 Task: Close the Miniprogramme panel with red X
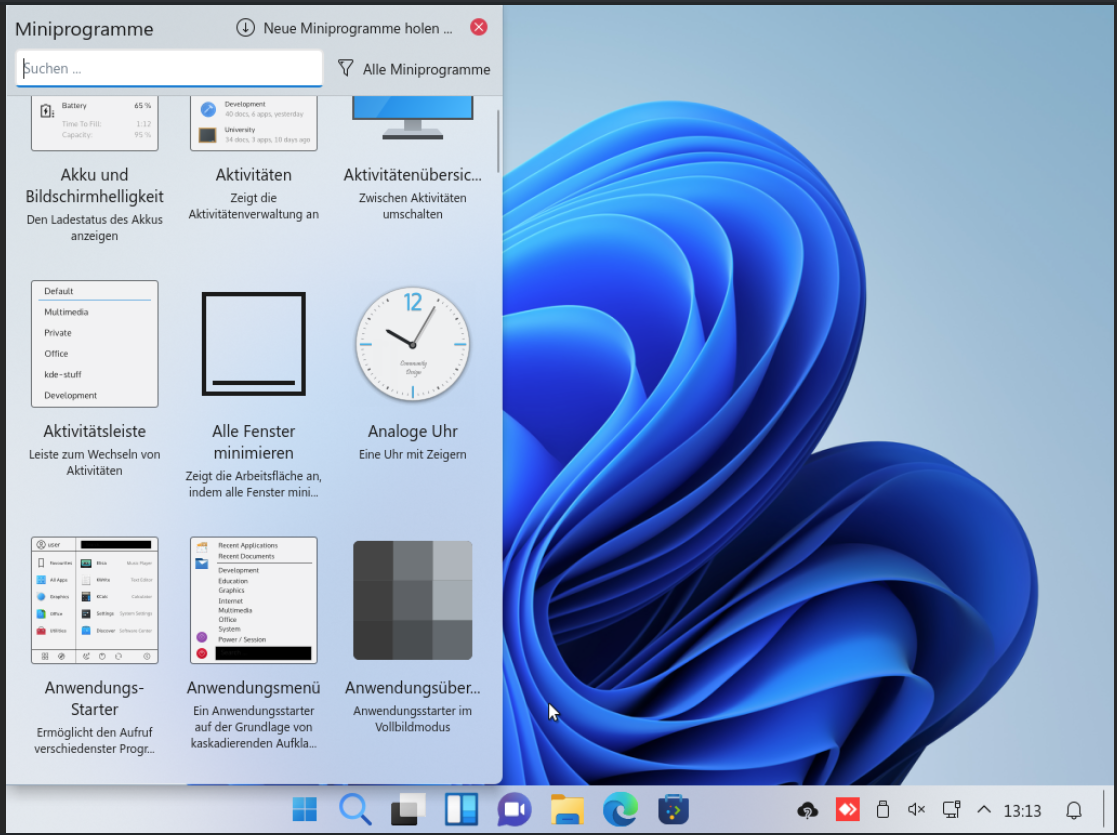point(479,27)
